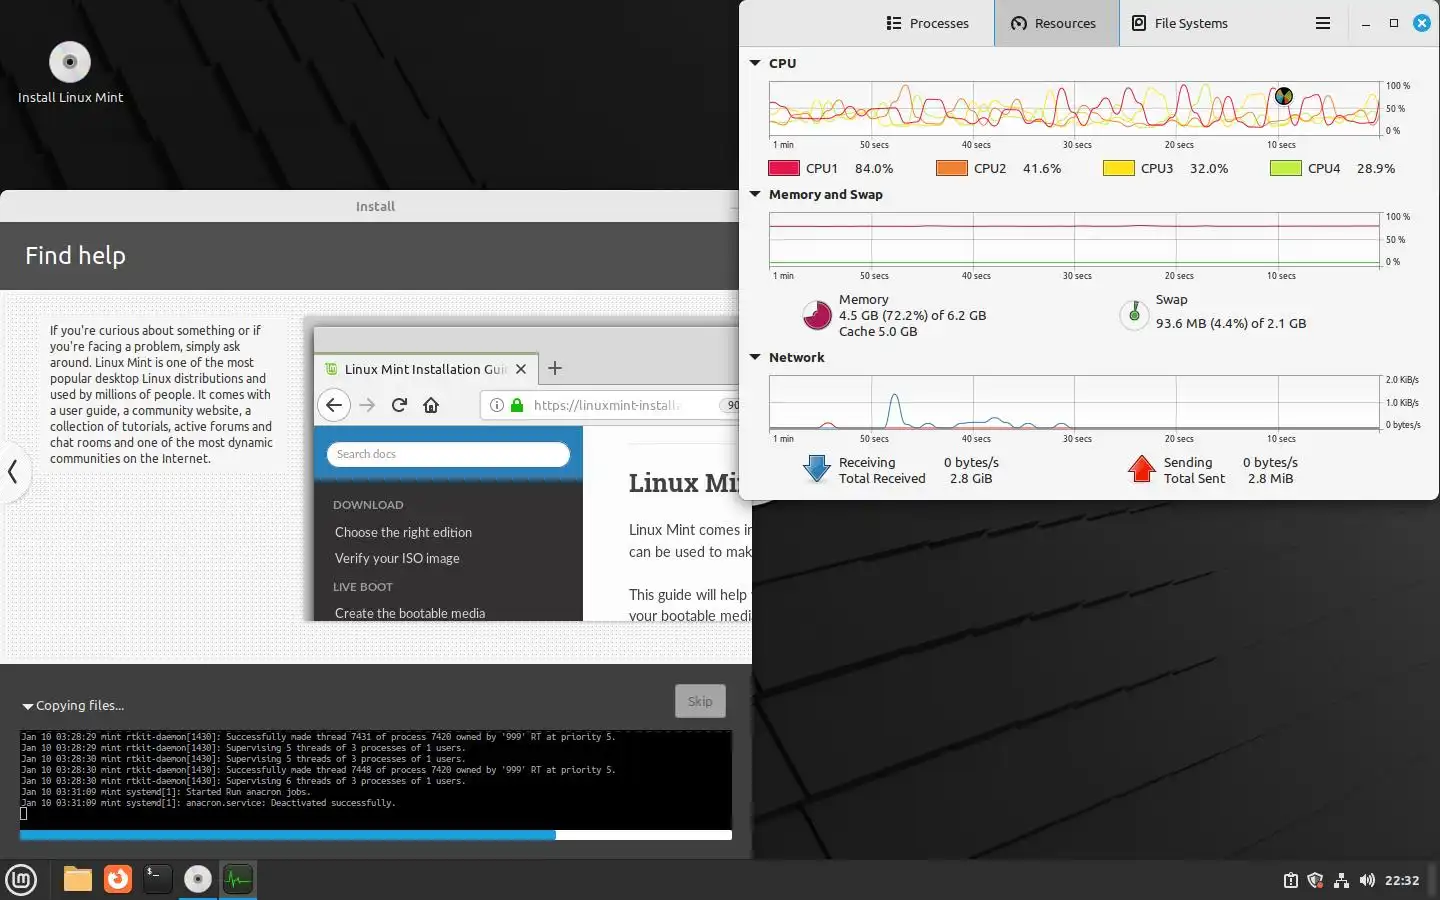Click the Skip button in installer
The image size is (1440, 900).
(700, 701)
